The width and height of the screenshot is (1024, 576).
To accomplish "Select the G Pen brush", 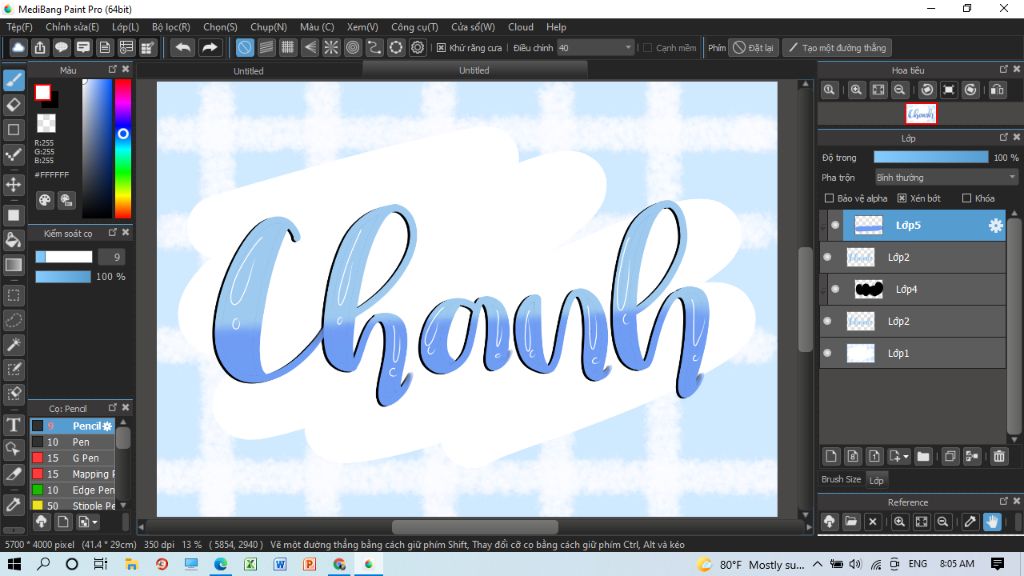I will pos(73,458).
